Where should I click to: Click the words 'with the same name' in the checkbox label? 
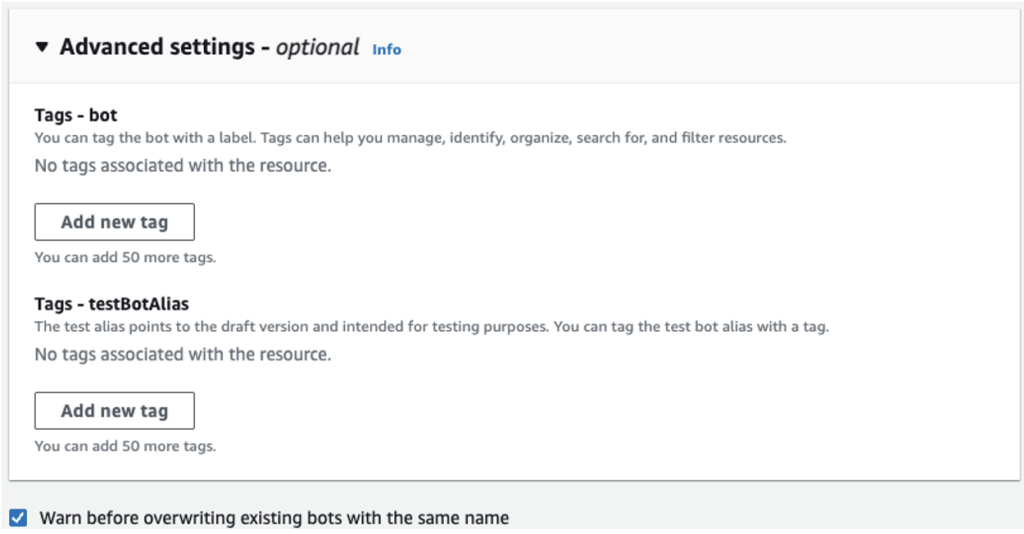click(x=438, y=518)
